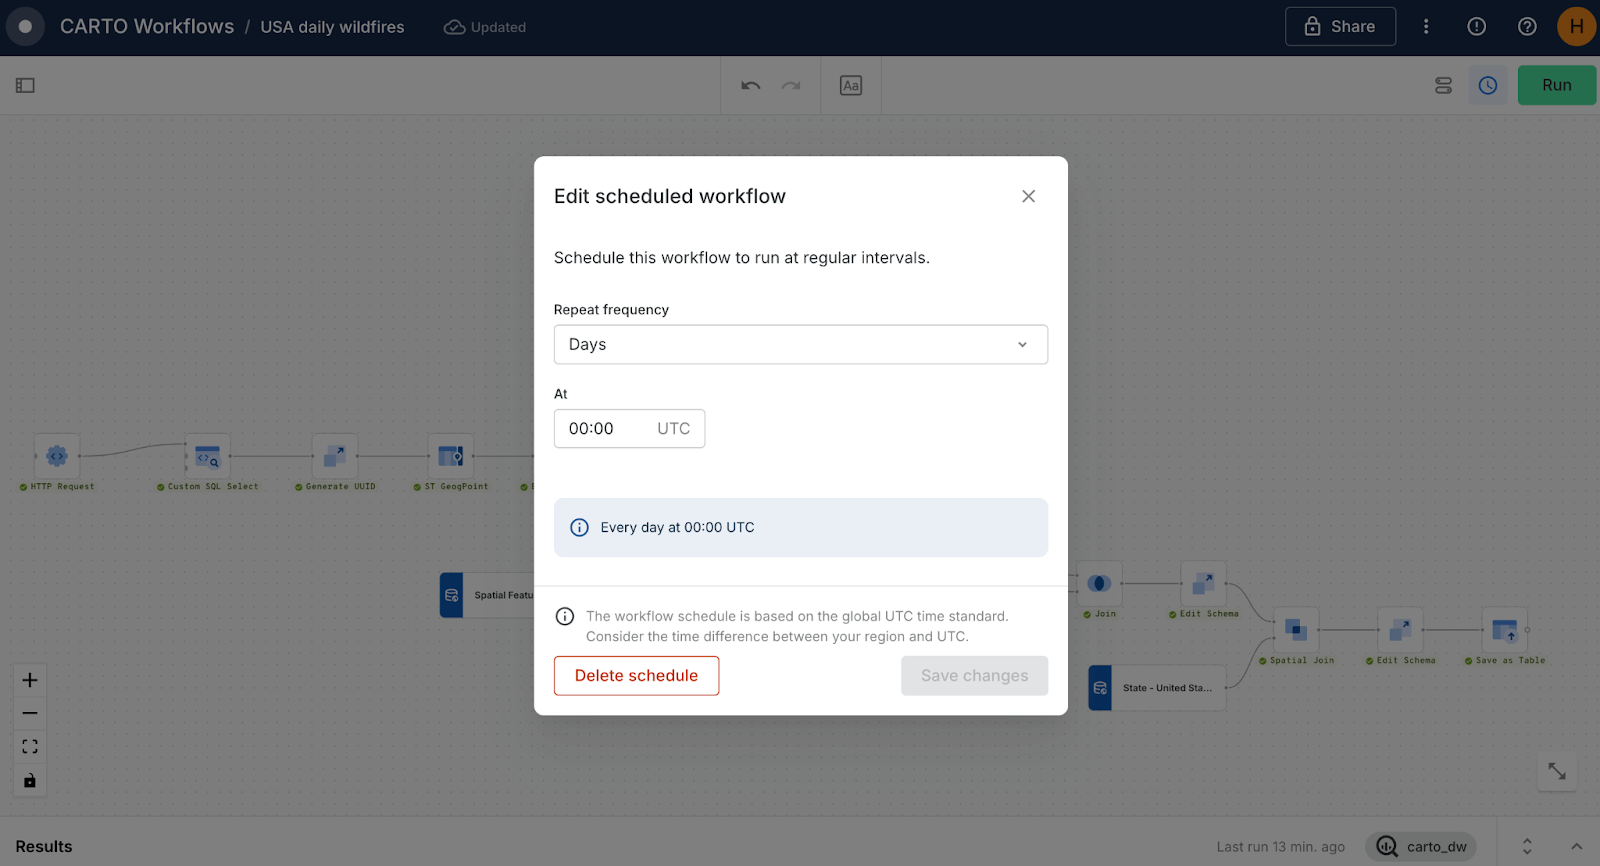Click the 00:00 time input field
1600x866 pixels.
629,428
